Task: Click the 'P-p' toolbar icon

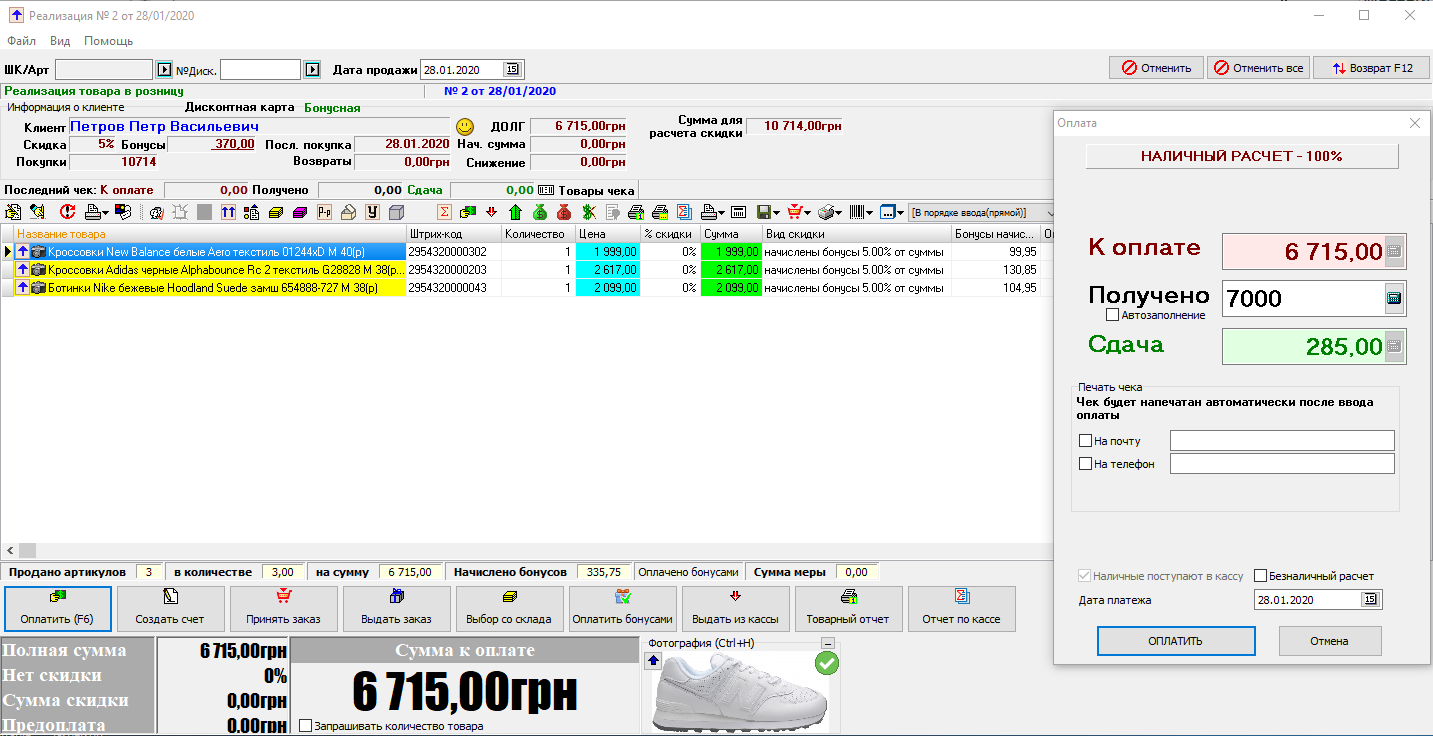Action: click(x=324, y=212)
